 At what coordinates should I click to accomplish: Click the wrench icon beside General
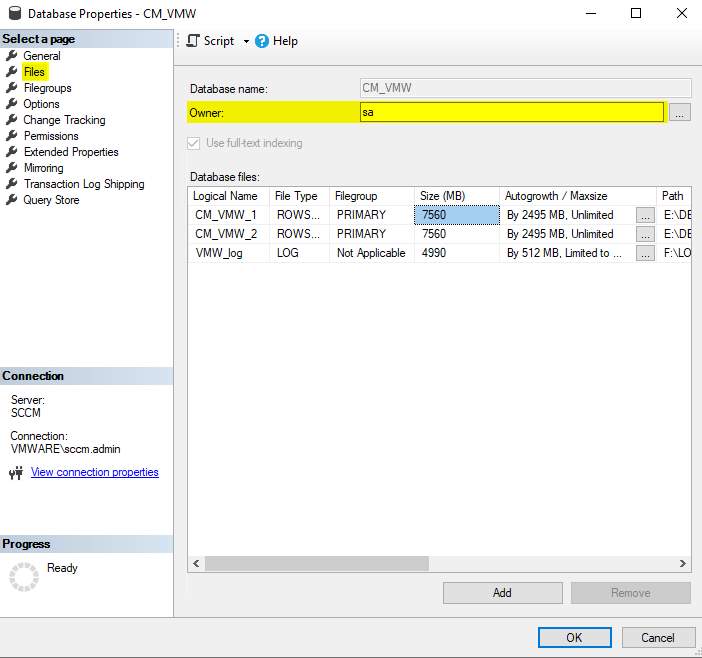click(x=12, y=56)
